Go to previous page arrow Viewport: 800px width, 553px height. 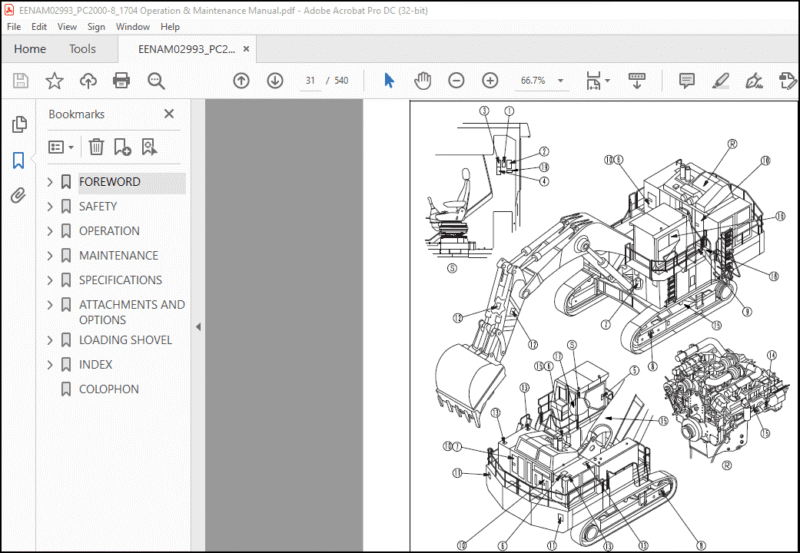click(x=241, y=81)
